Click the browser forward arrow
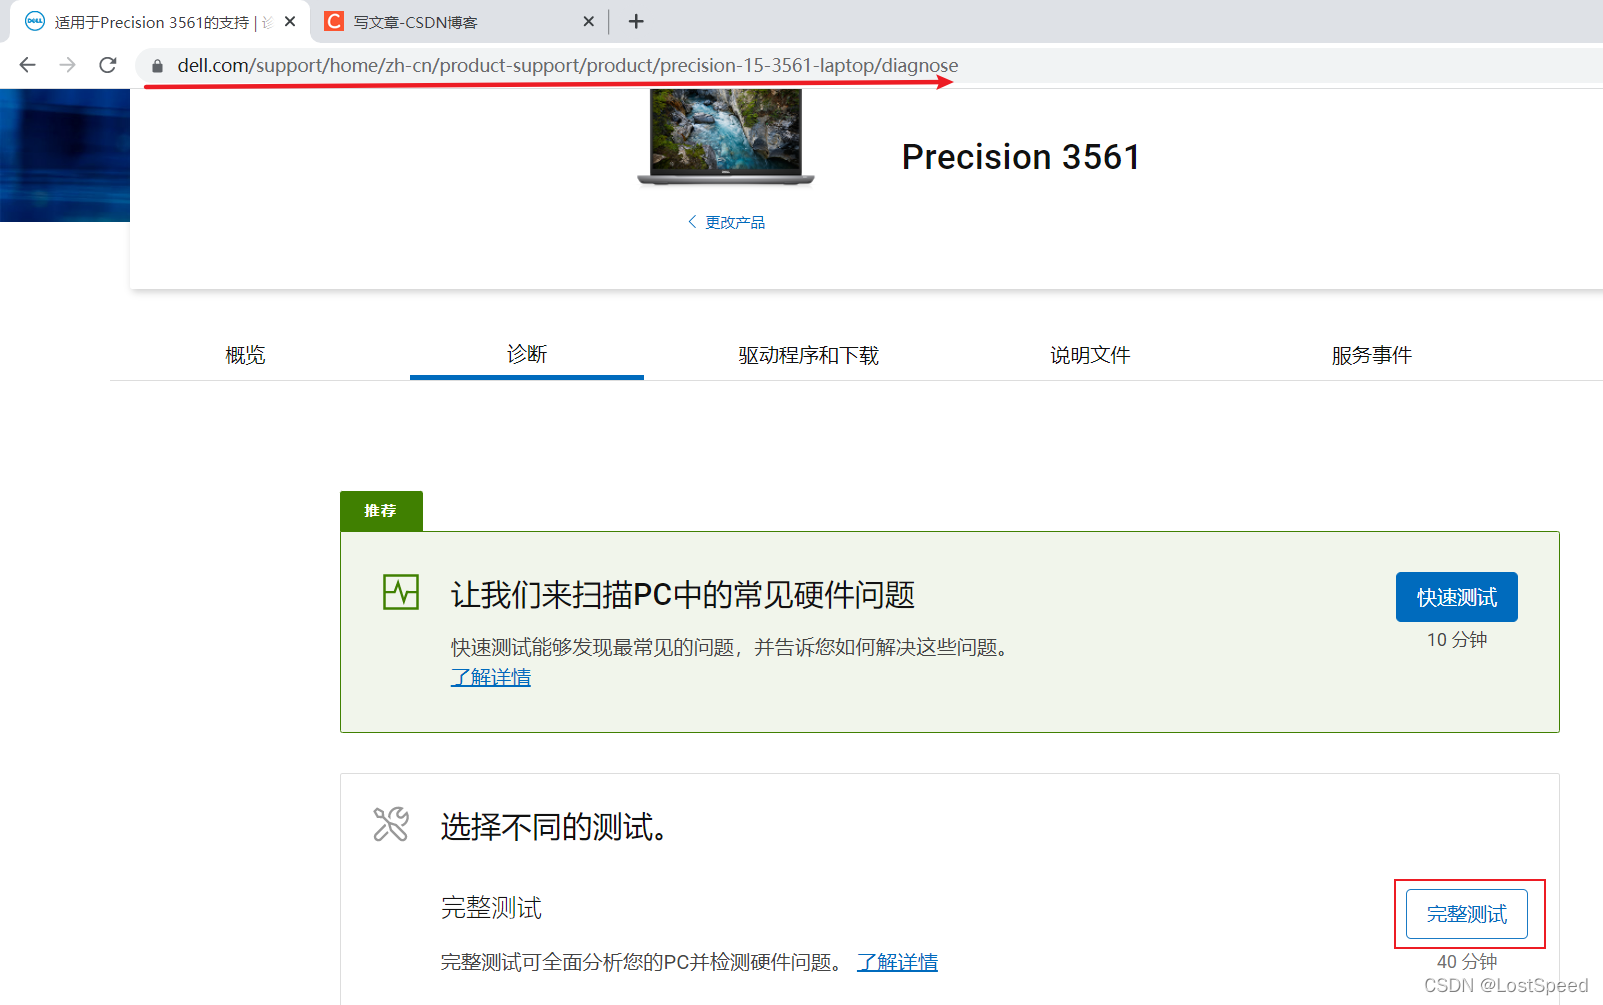Screen dimensions: 1603x1005 (67, 65)
